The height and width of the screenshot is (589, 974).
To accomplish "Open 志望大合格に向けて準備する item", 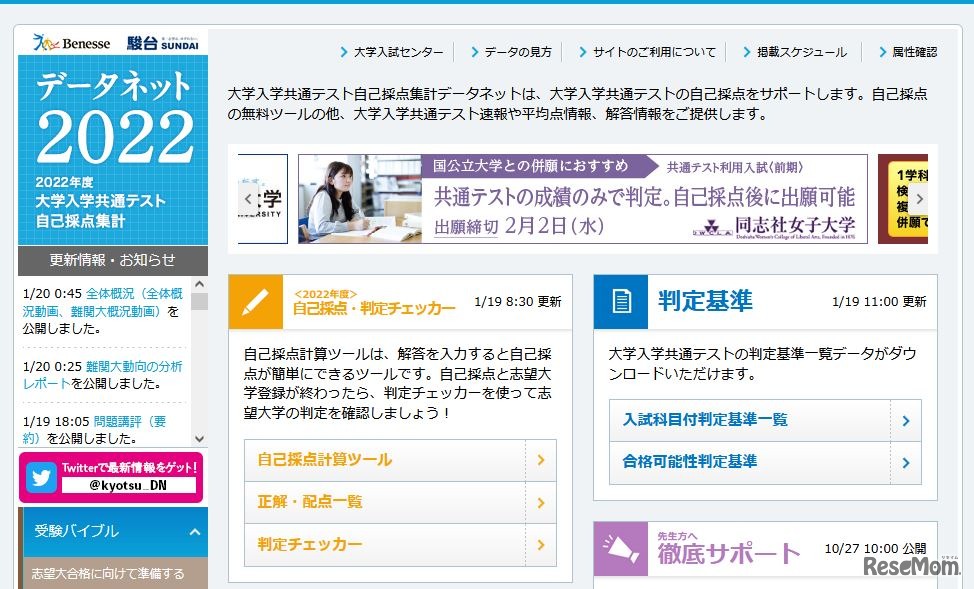I will [x=108, y=573].
